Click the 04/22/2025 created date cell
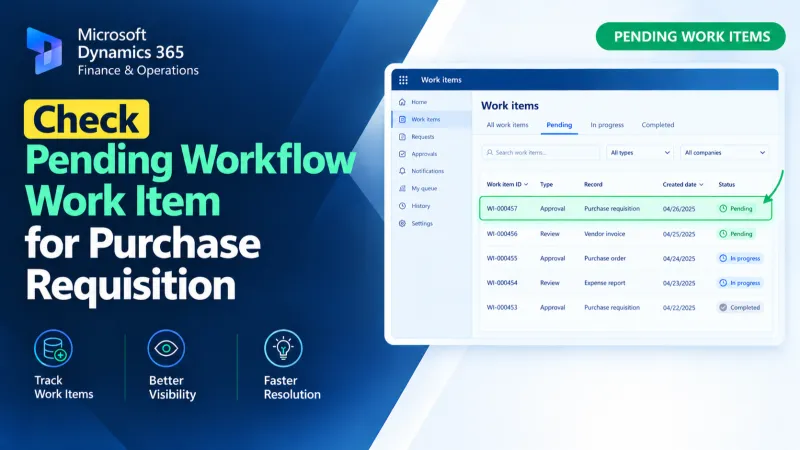 pyautogui.click(x=679, y=308)
